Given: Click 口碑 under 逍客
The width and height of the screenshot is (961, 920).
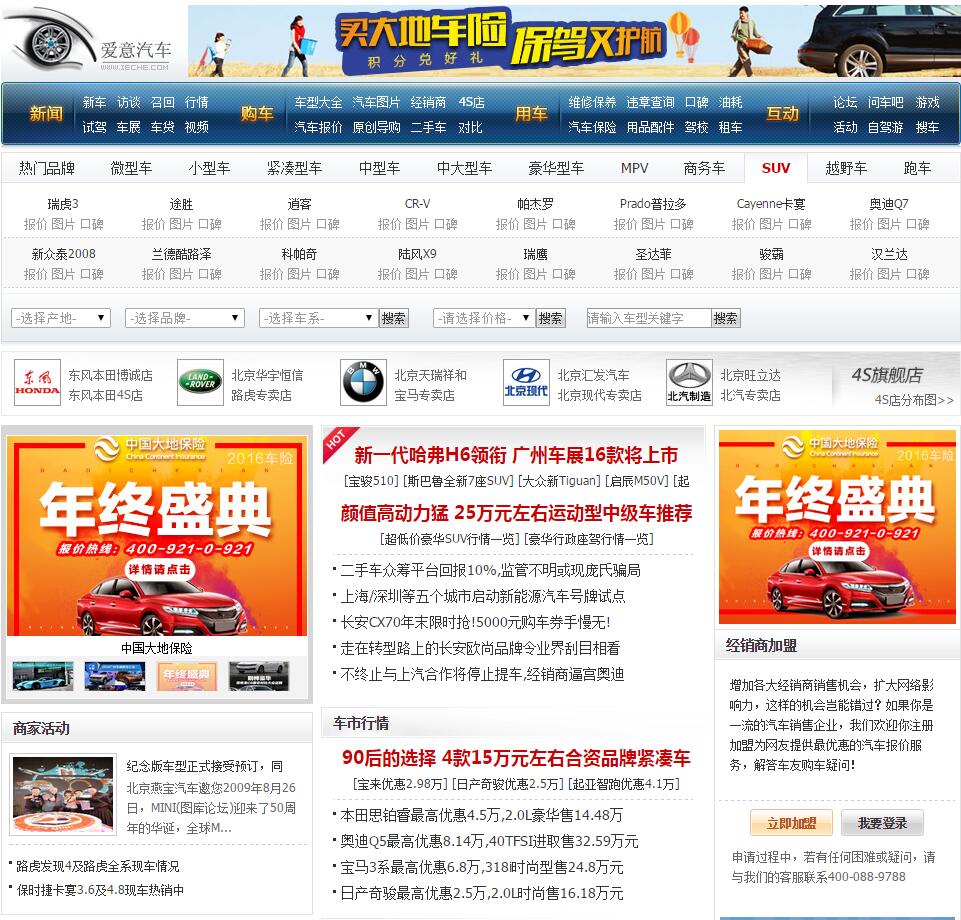Looking at the screenshot, I should (x=328, y=224).
